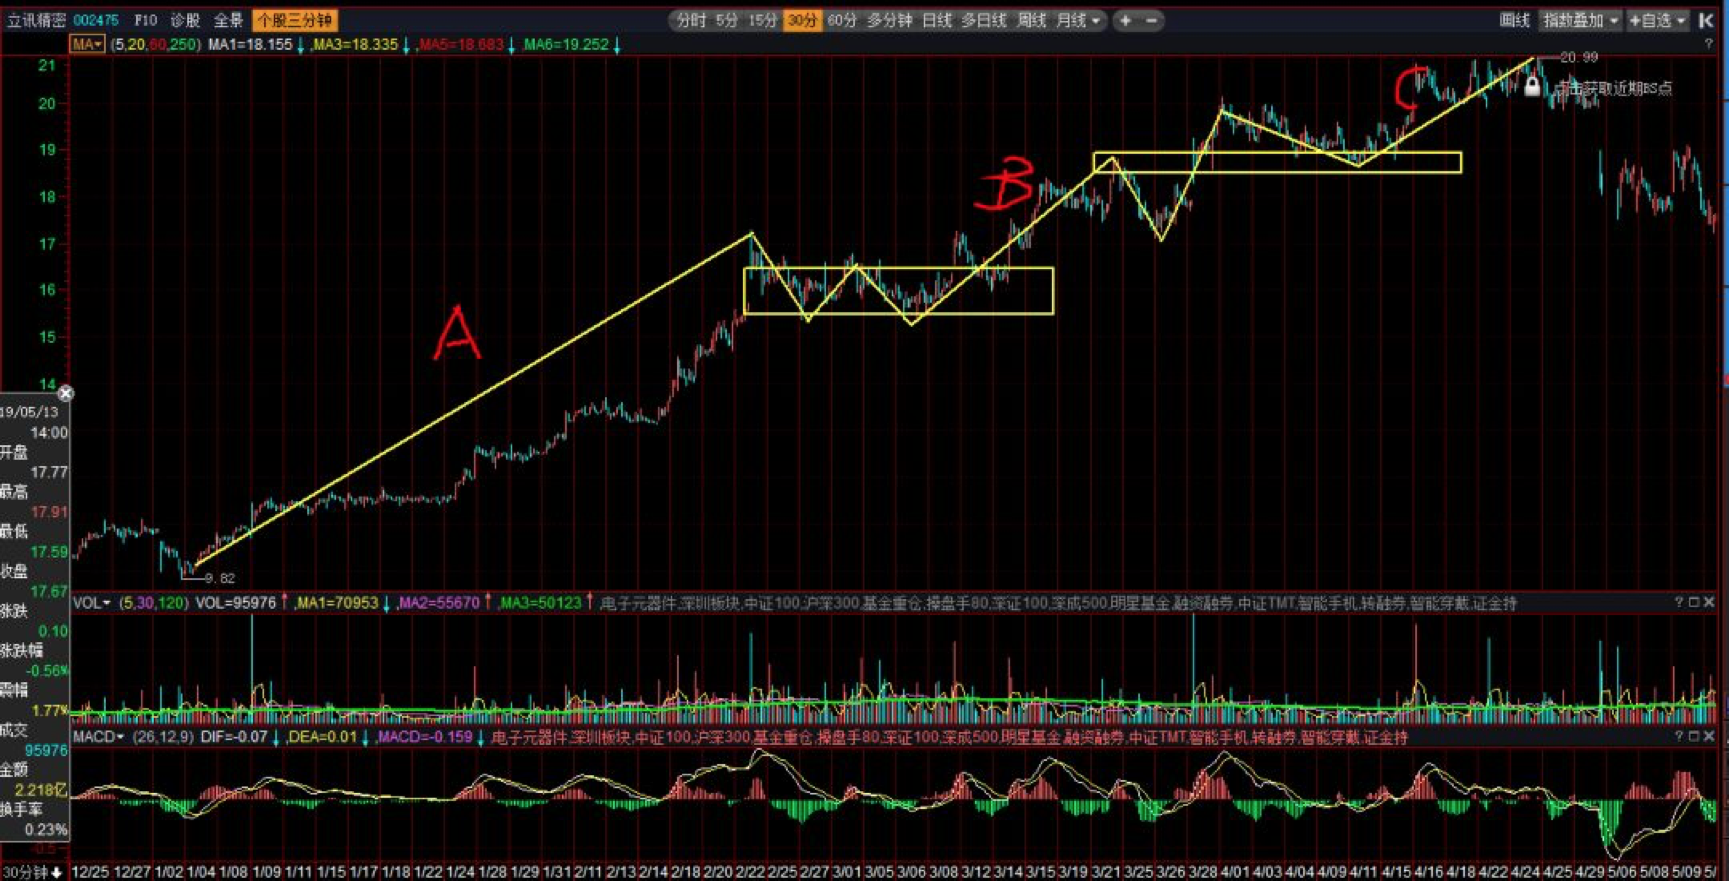Click the 20.99 high price label

click(1579, 58)
